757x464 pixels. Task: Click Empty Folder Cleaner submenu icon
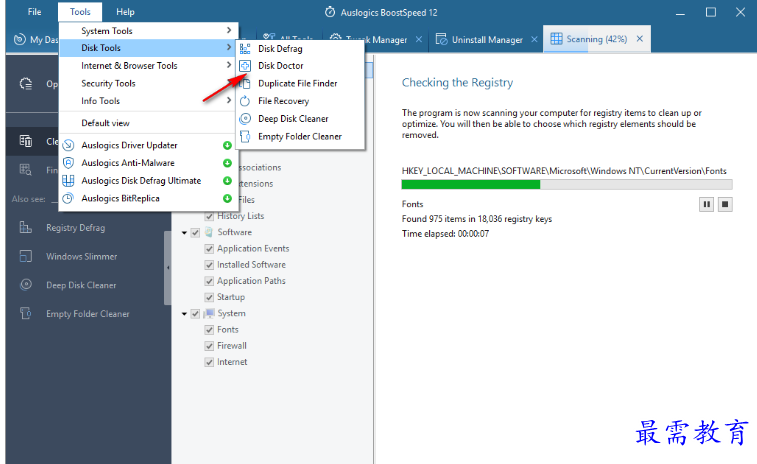[x=245, y=137]
